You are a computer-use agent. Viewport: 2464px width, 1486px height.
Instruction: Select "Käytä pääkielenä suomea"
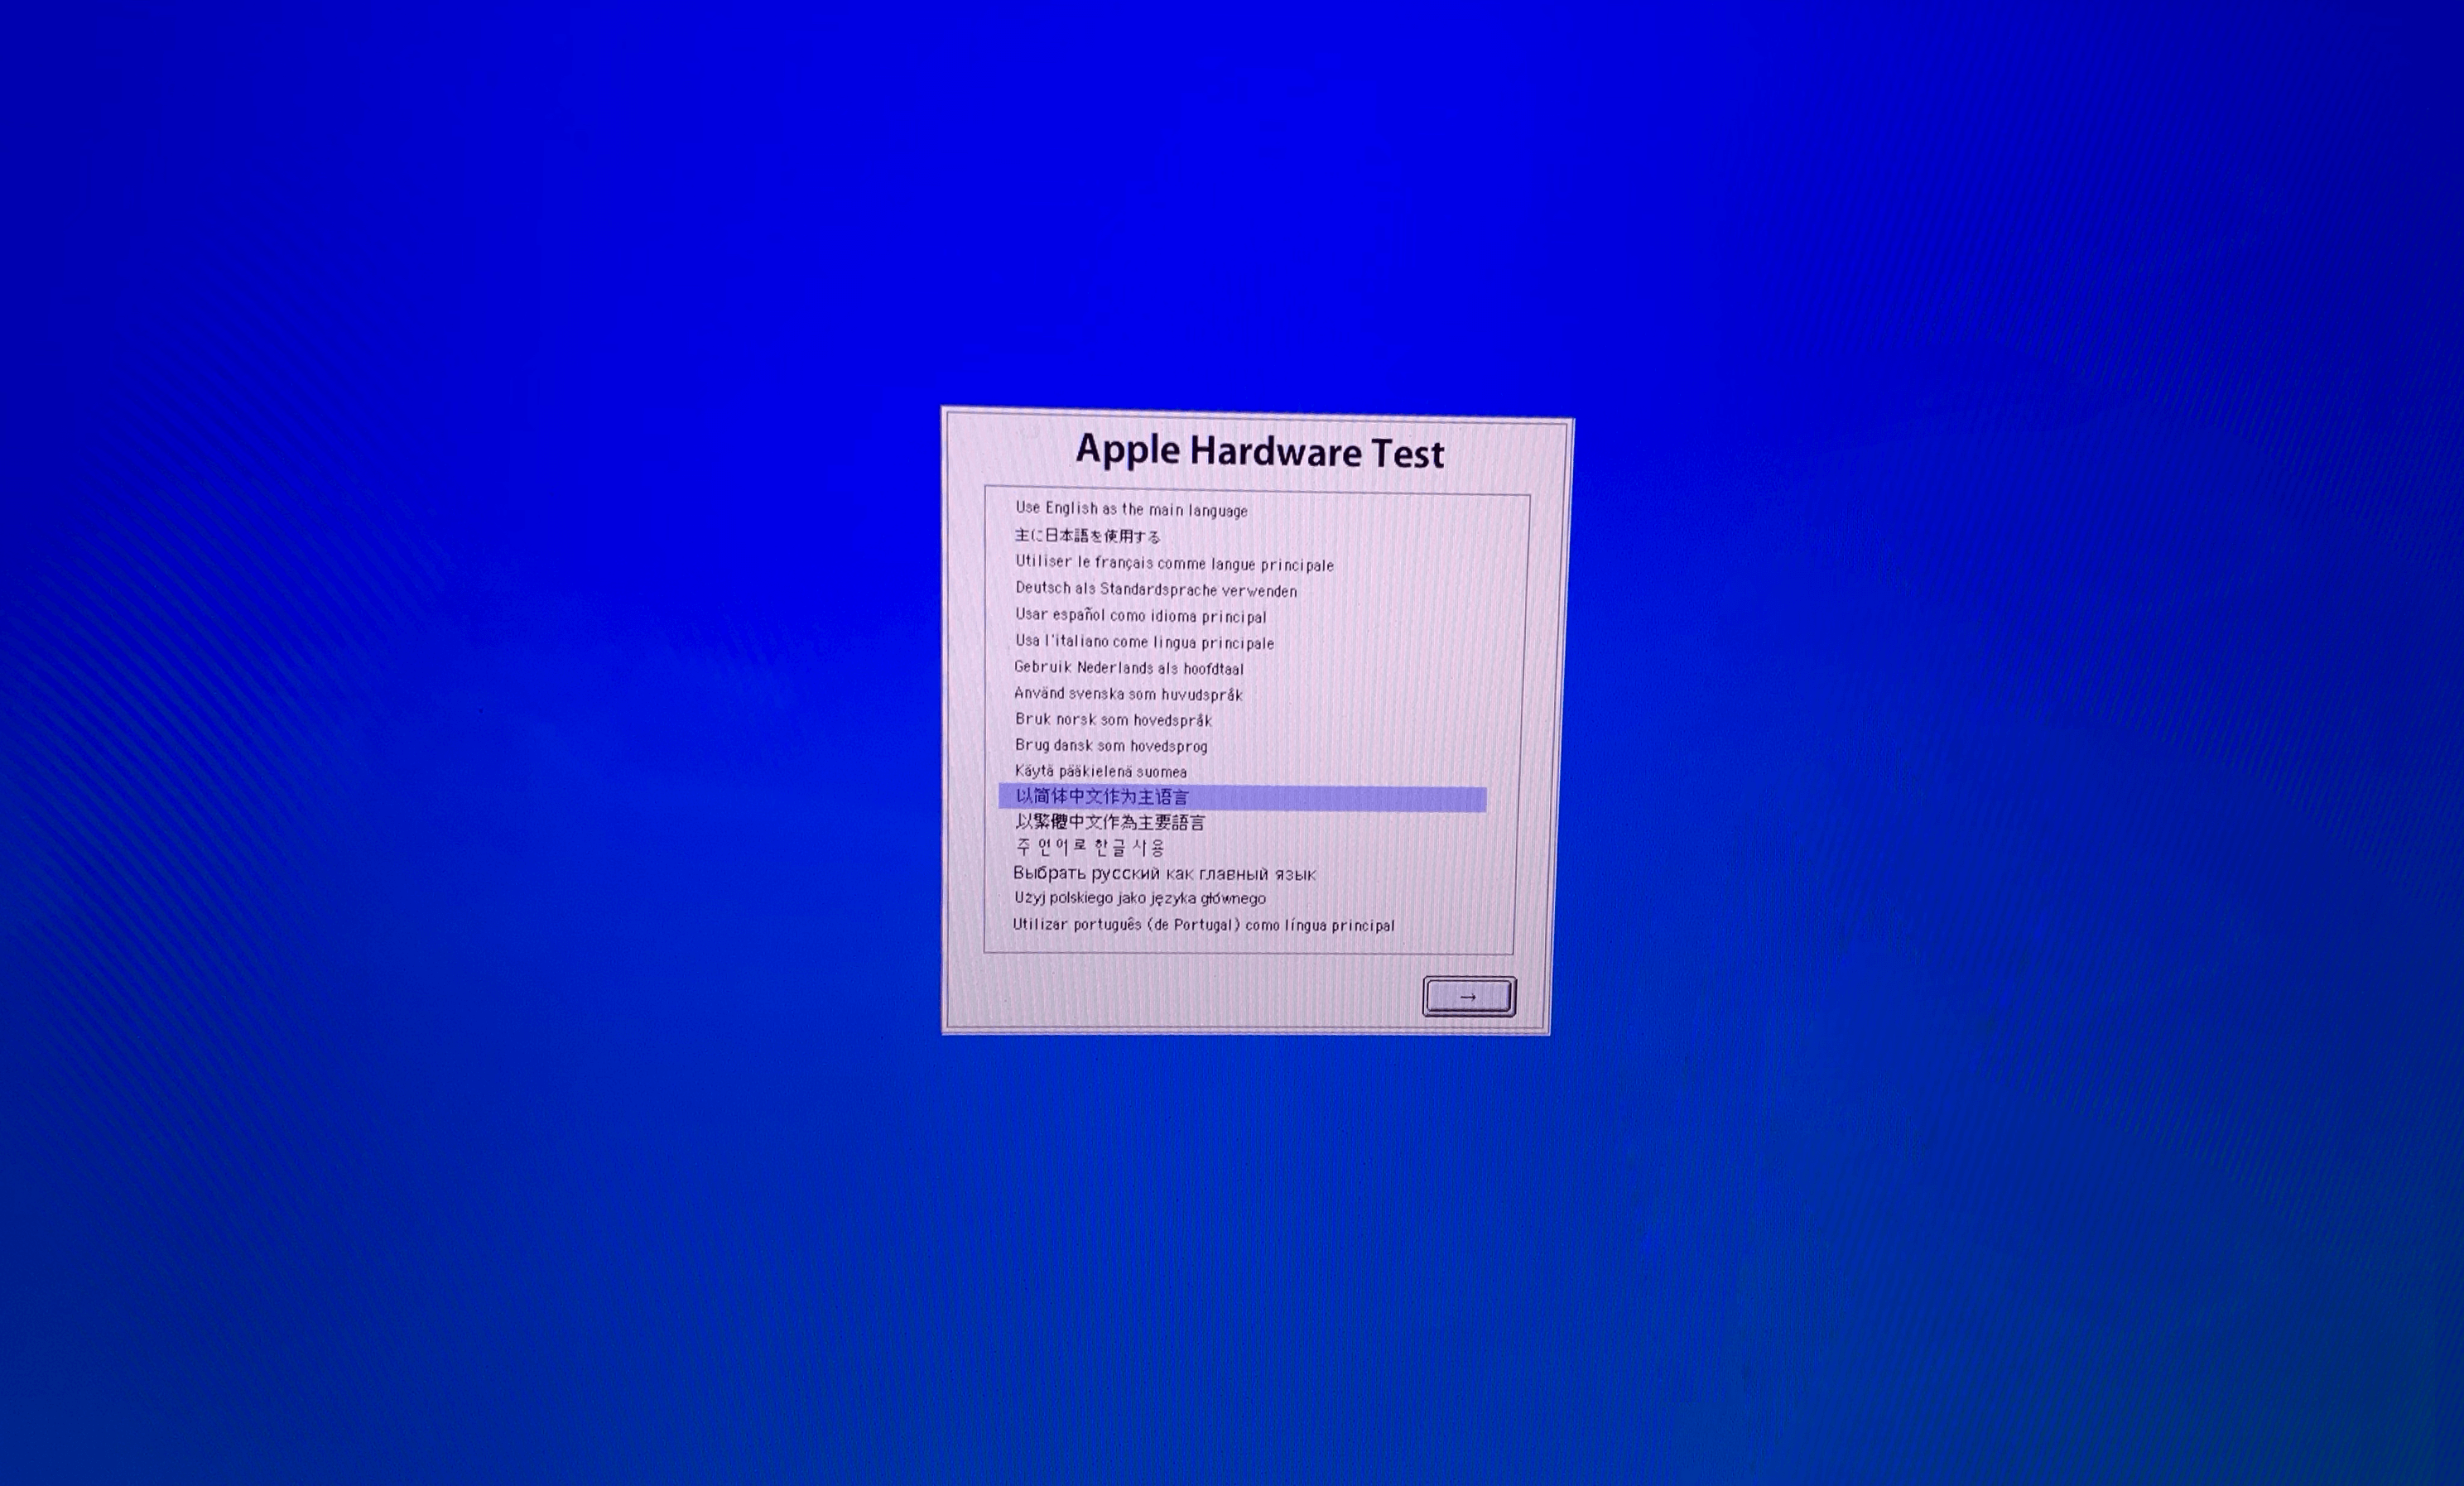[1100, 771]
